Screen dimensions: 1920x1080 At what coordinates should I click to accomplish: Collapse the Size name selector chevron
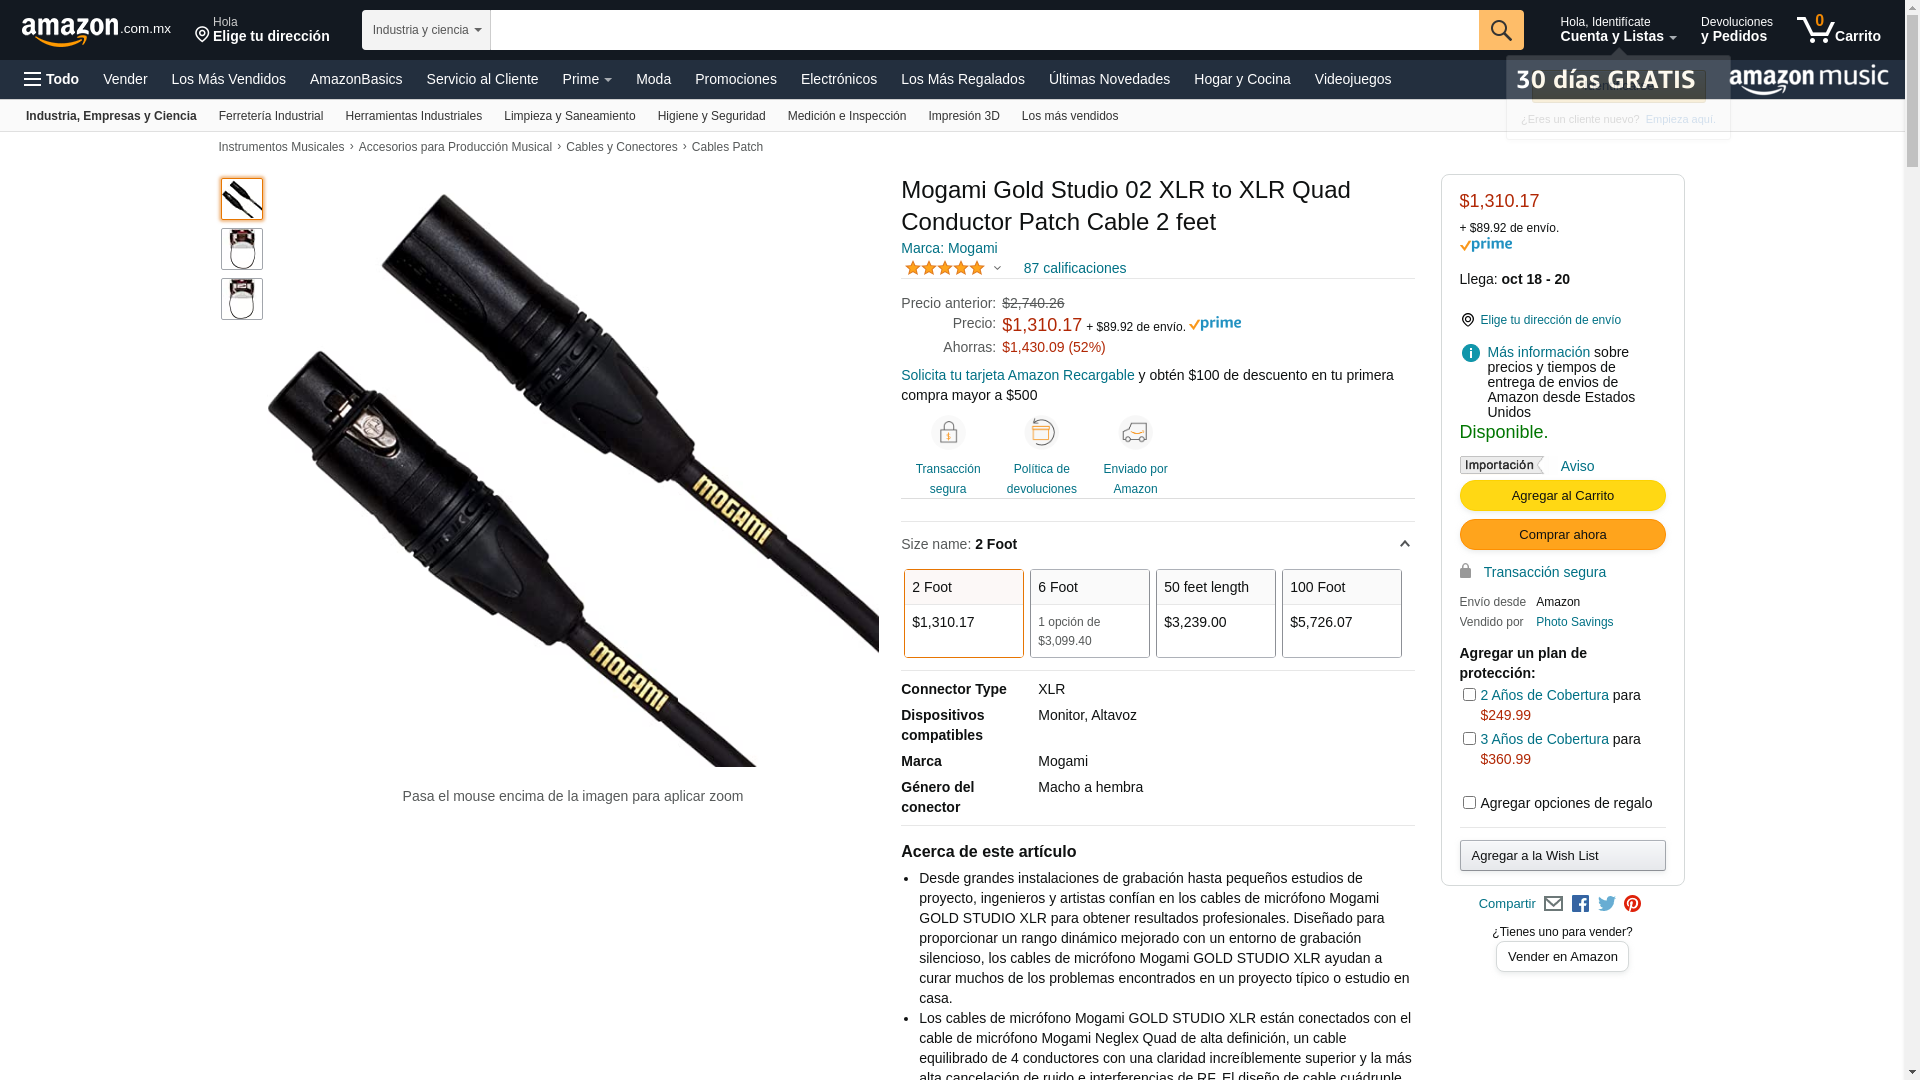coord(1404,545)
